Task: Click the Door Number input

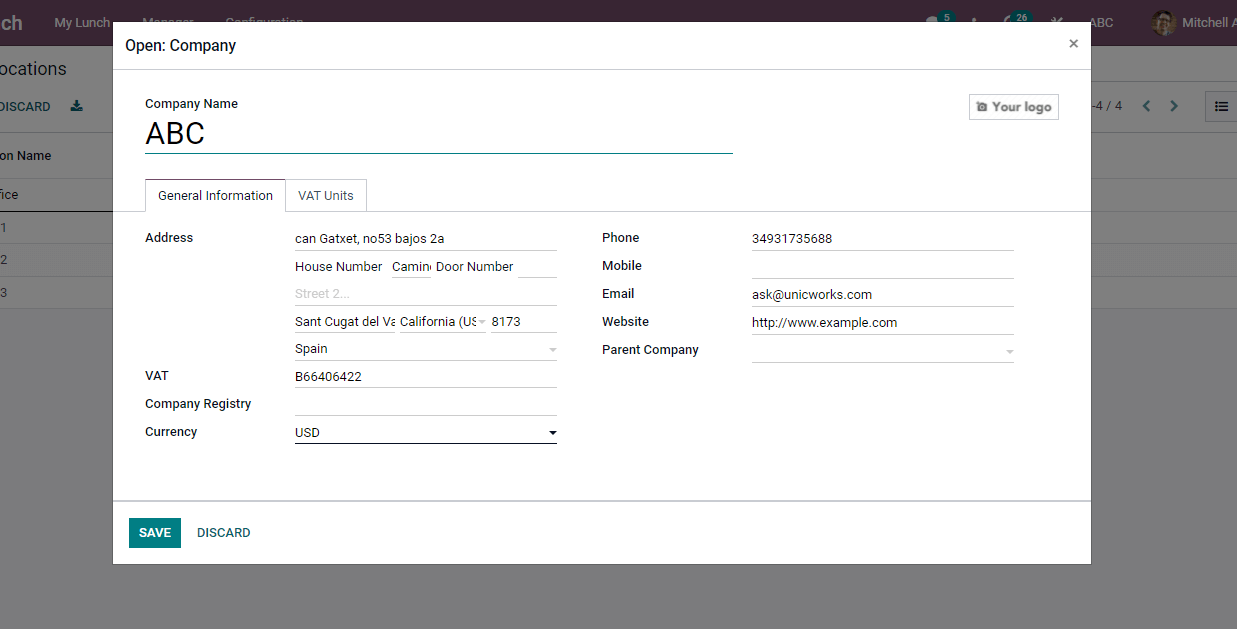Action: 537,267
